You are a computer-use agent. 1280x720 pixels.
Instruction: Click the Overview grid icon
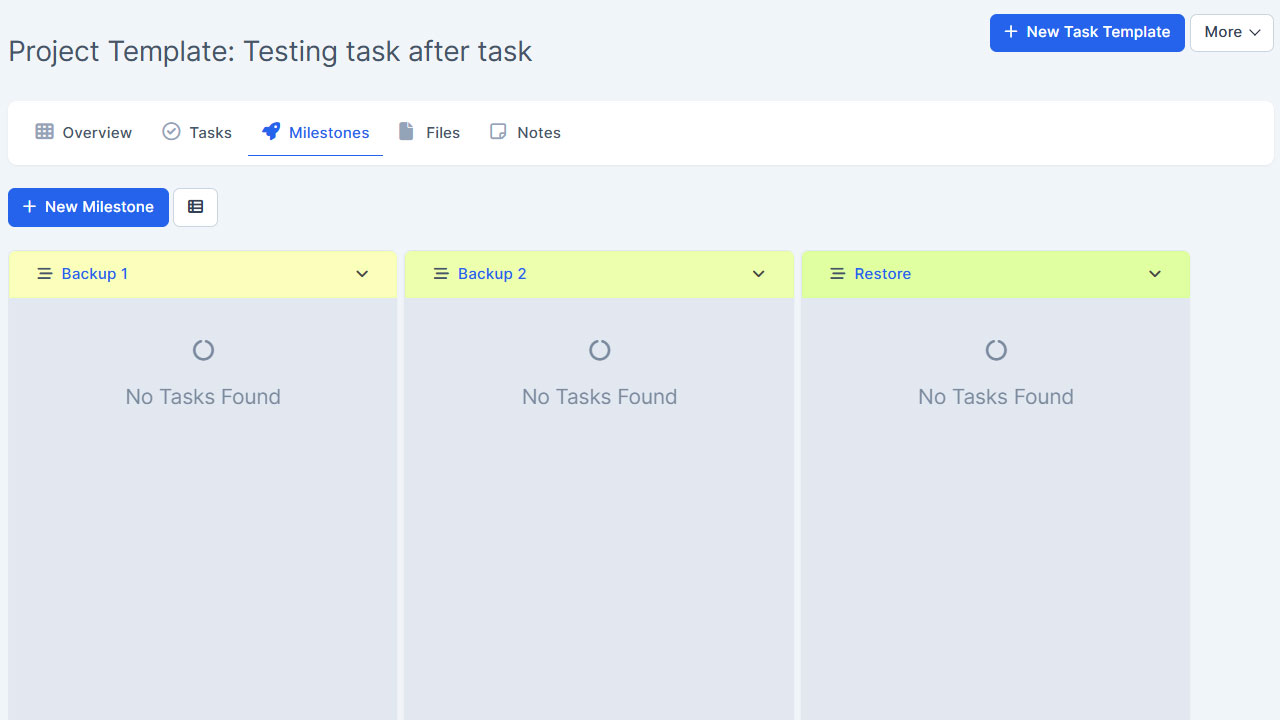[x=44, y=132]
